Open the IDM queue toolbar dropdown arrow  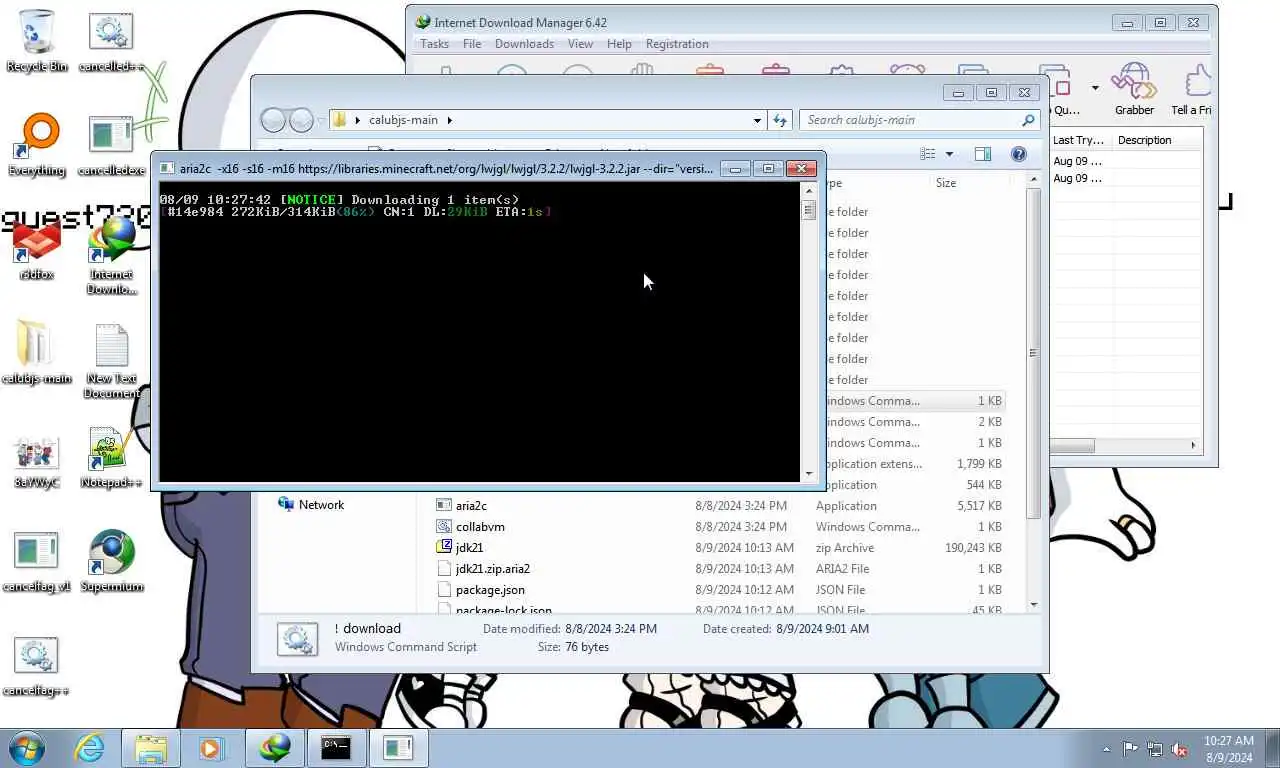(1094, 88)
